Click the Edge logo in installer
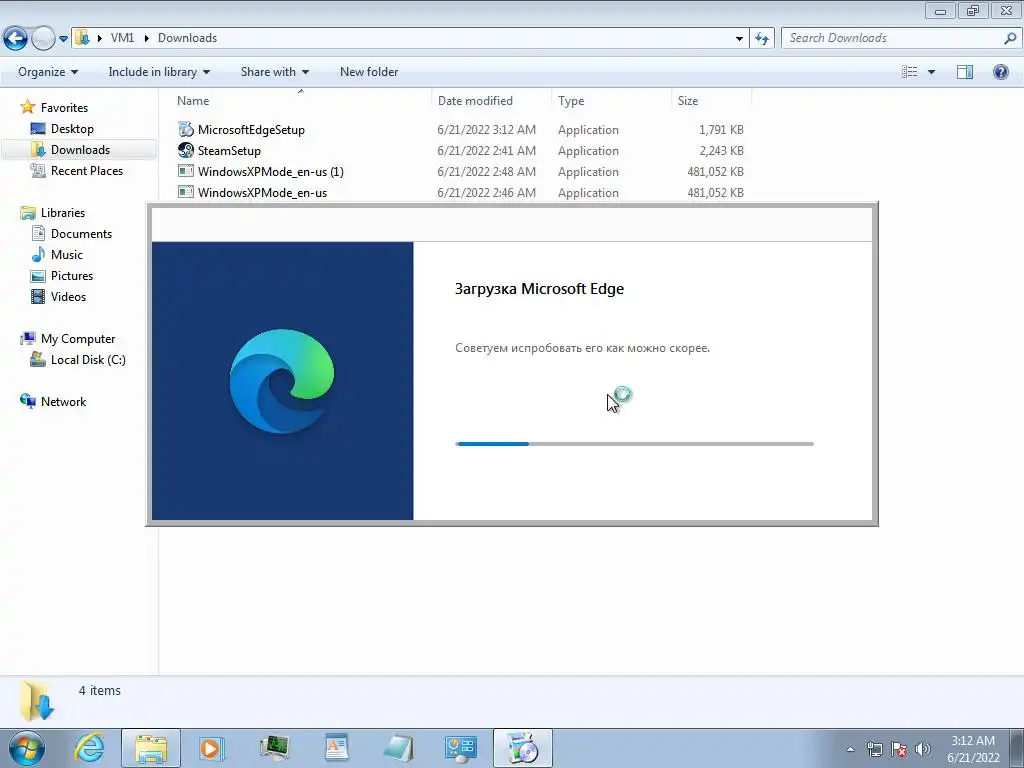Screen dimensions: 1024x768 pyautogui.click(x=282, y=381)
